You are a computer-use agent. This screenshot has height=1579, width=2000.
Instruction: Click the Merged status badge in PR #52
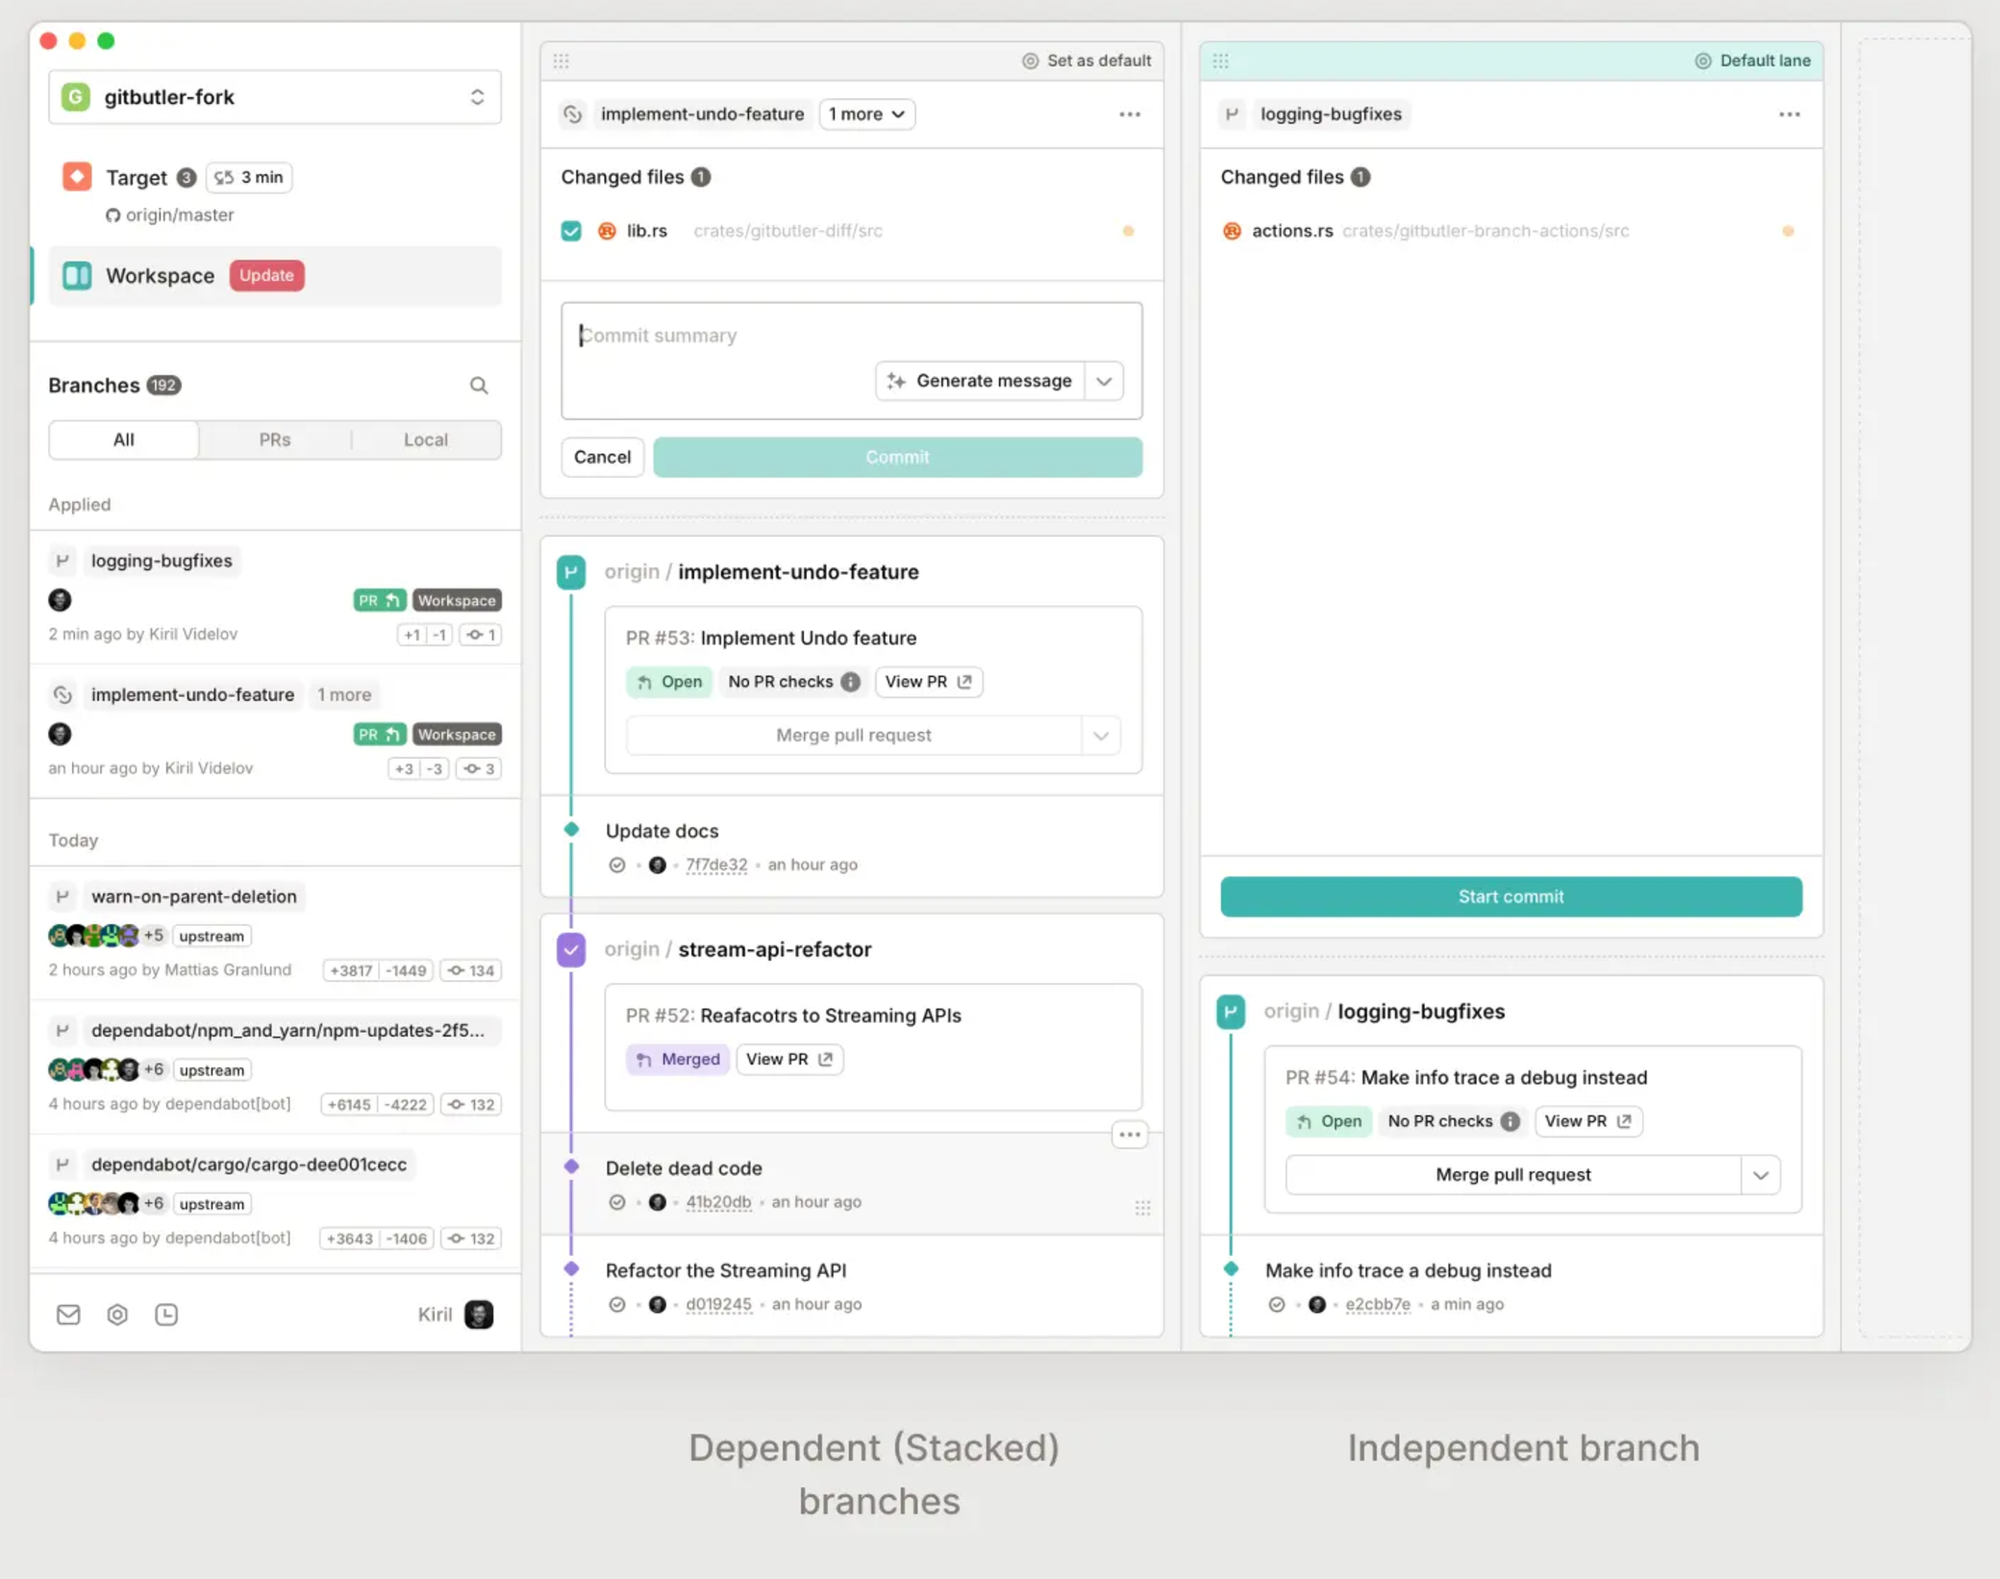(x=678, y=1059)
